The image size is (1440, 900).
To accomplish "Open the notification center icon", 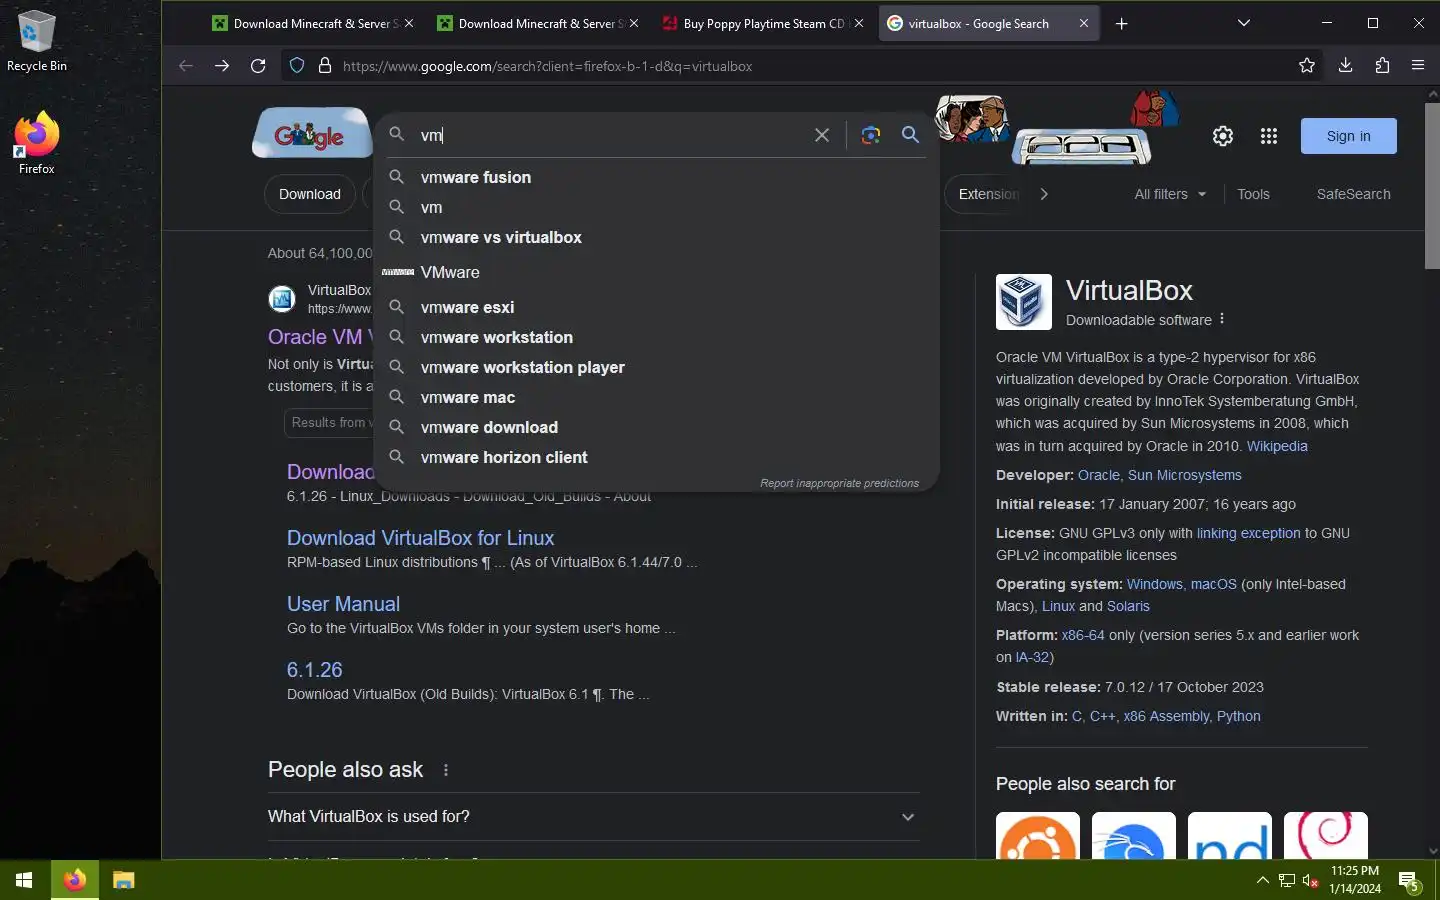I will [1409, 881].
